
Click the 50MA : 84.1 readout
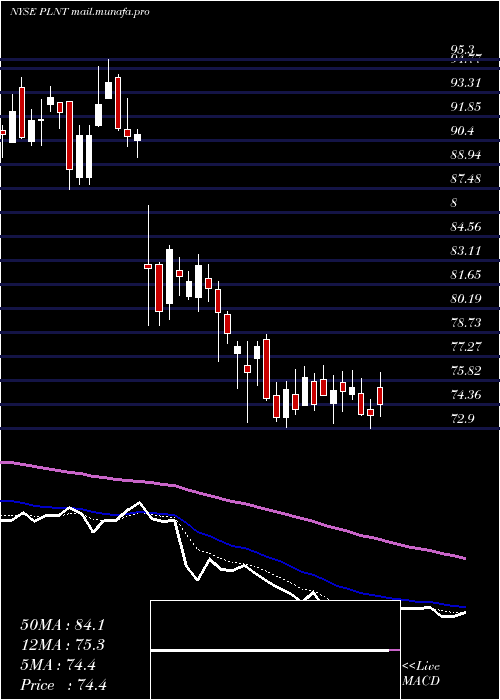(x=62, y=625)
